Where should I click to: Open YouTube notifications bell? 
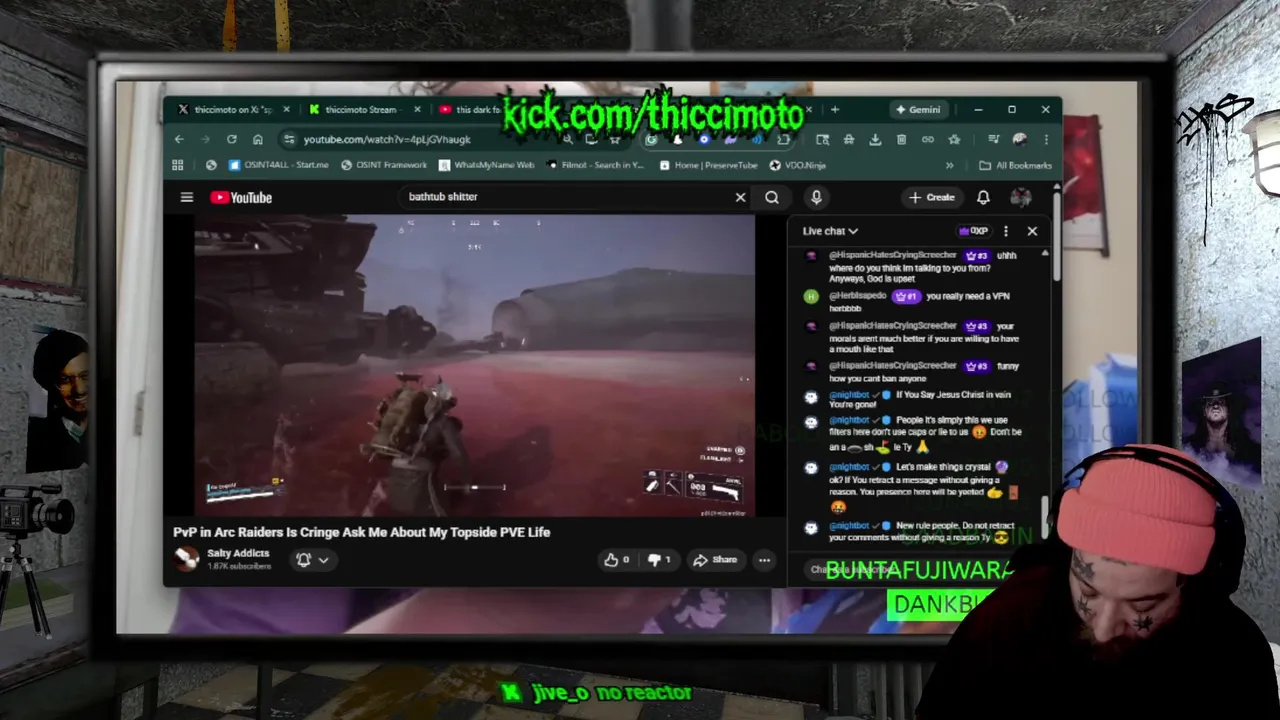(x=983, y=197)
